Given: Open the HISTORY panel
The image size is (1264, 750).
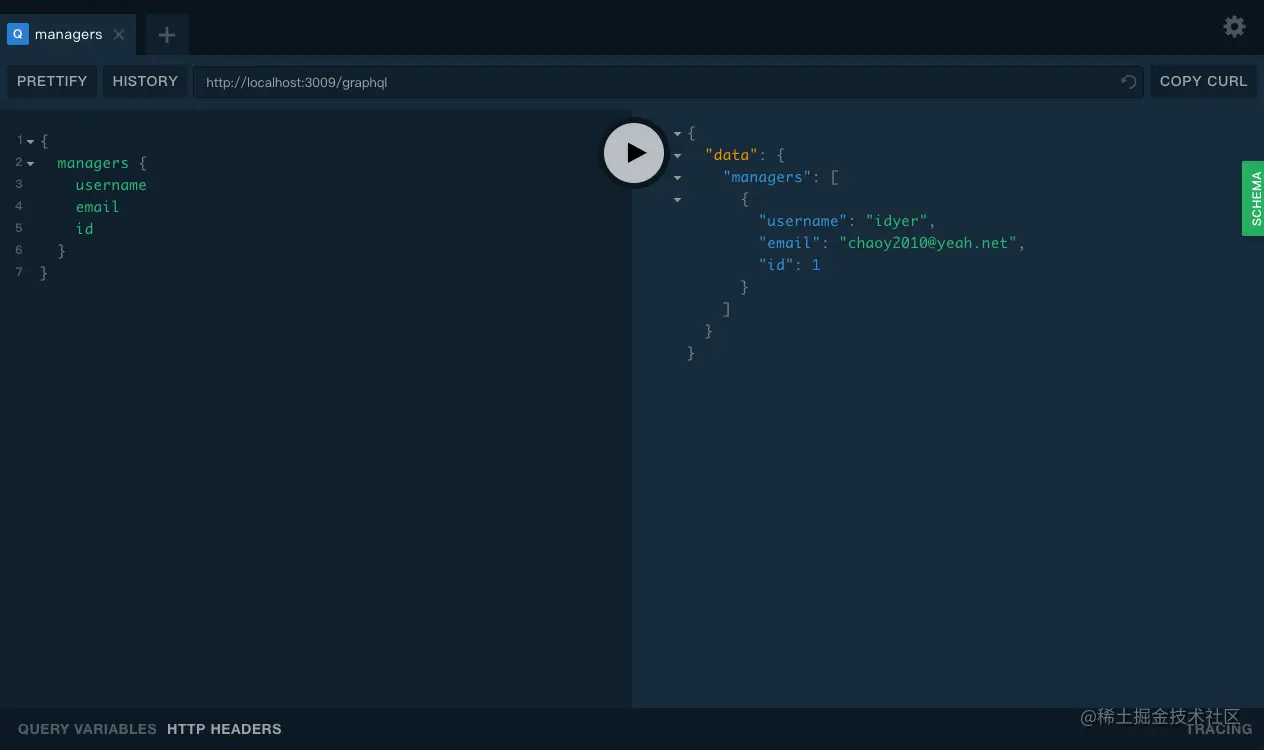Looking at the screenshot, I should click(145, 81).
